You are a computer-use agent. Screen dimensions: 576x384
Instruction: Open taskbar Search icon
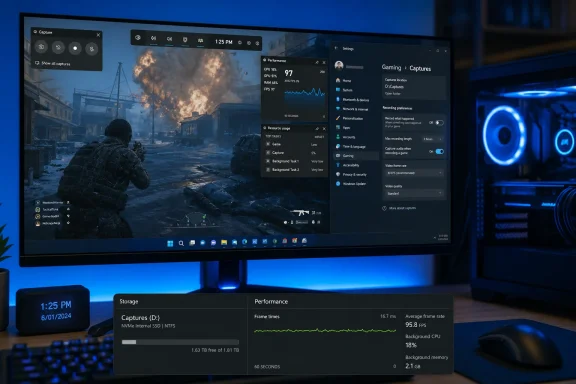pos(181,243)
